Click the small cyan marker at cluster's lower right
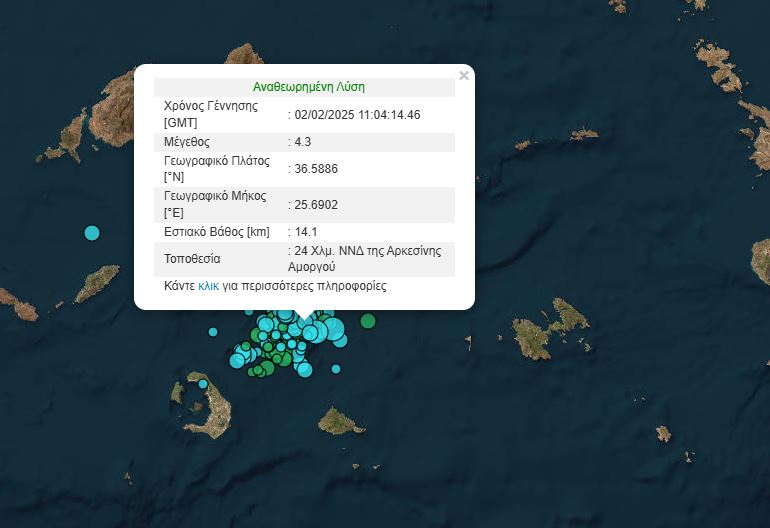This screenshot has height=528, width=770. 338,370
